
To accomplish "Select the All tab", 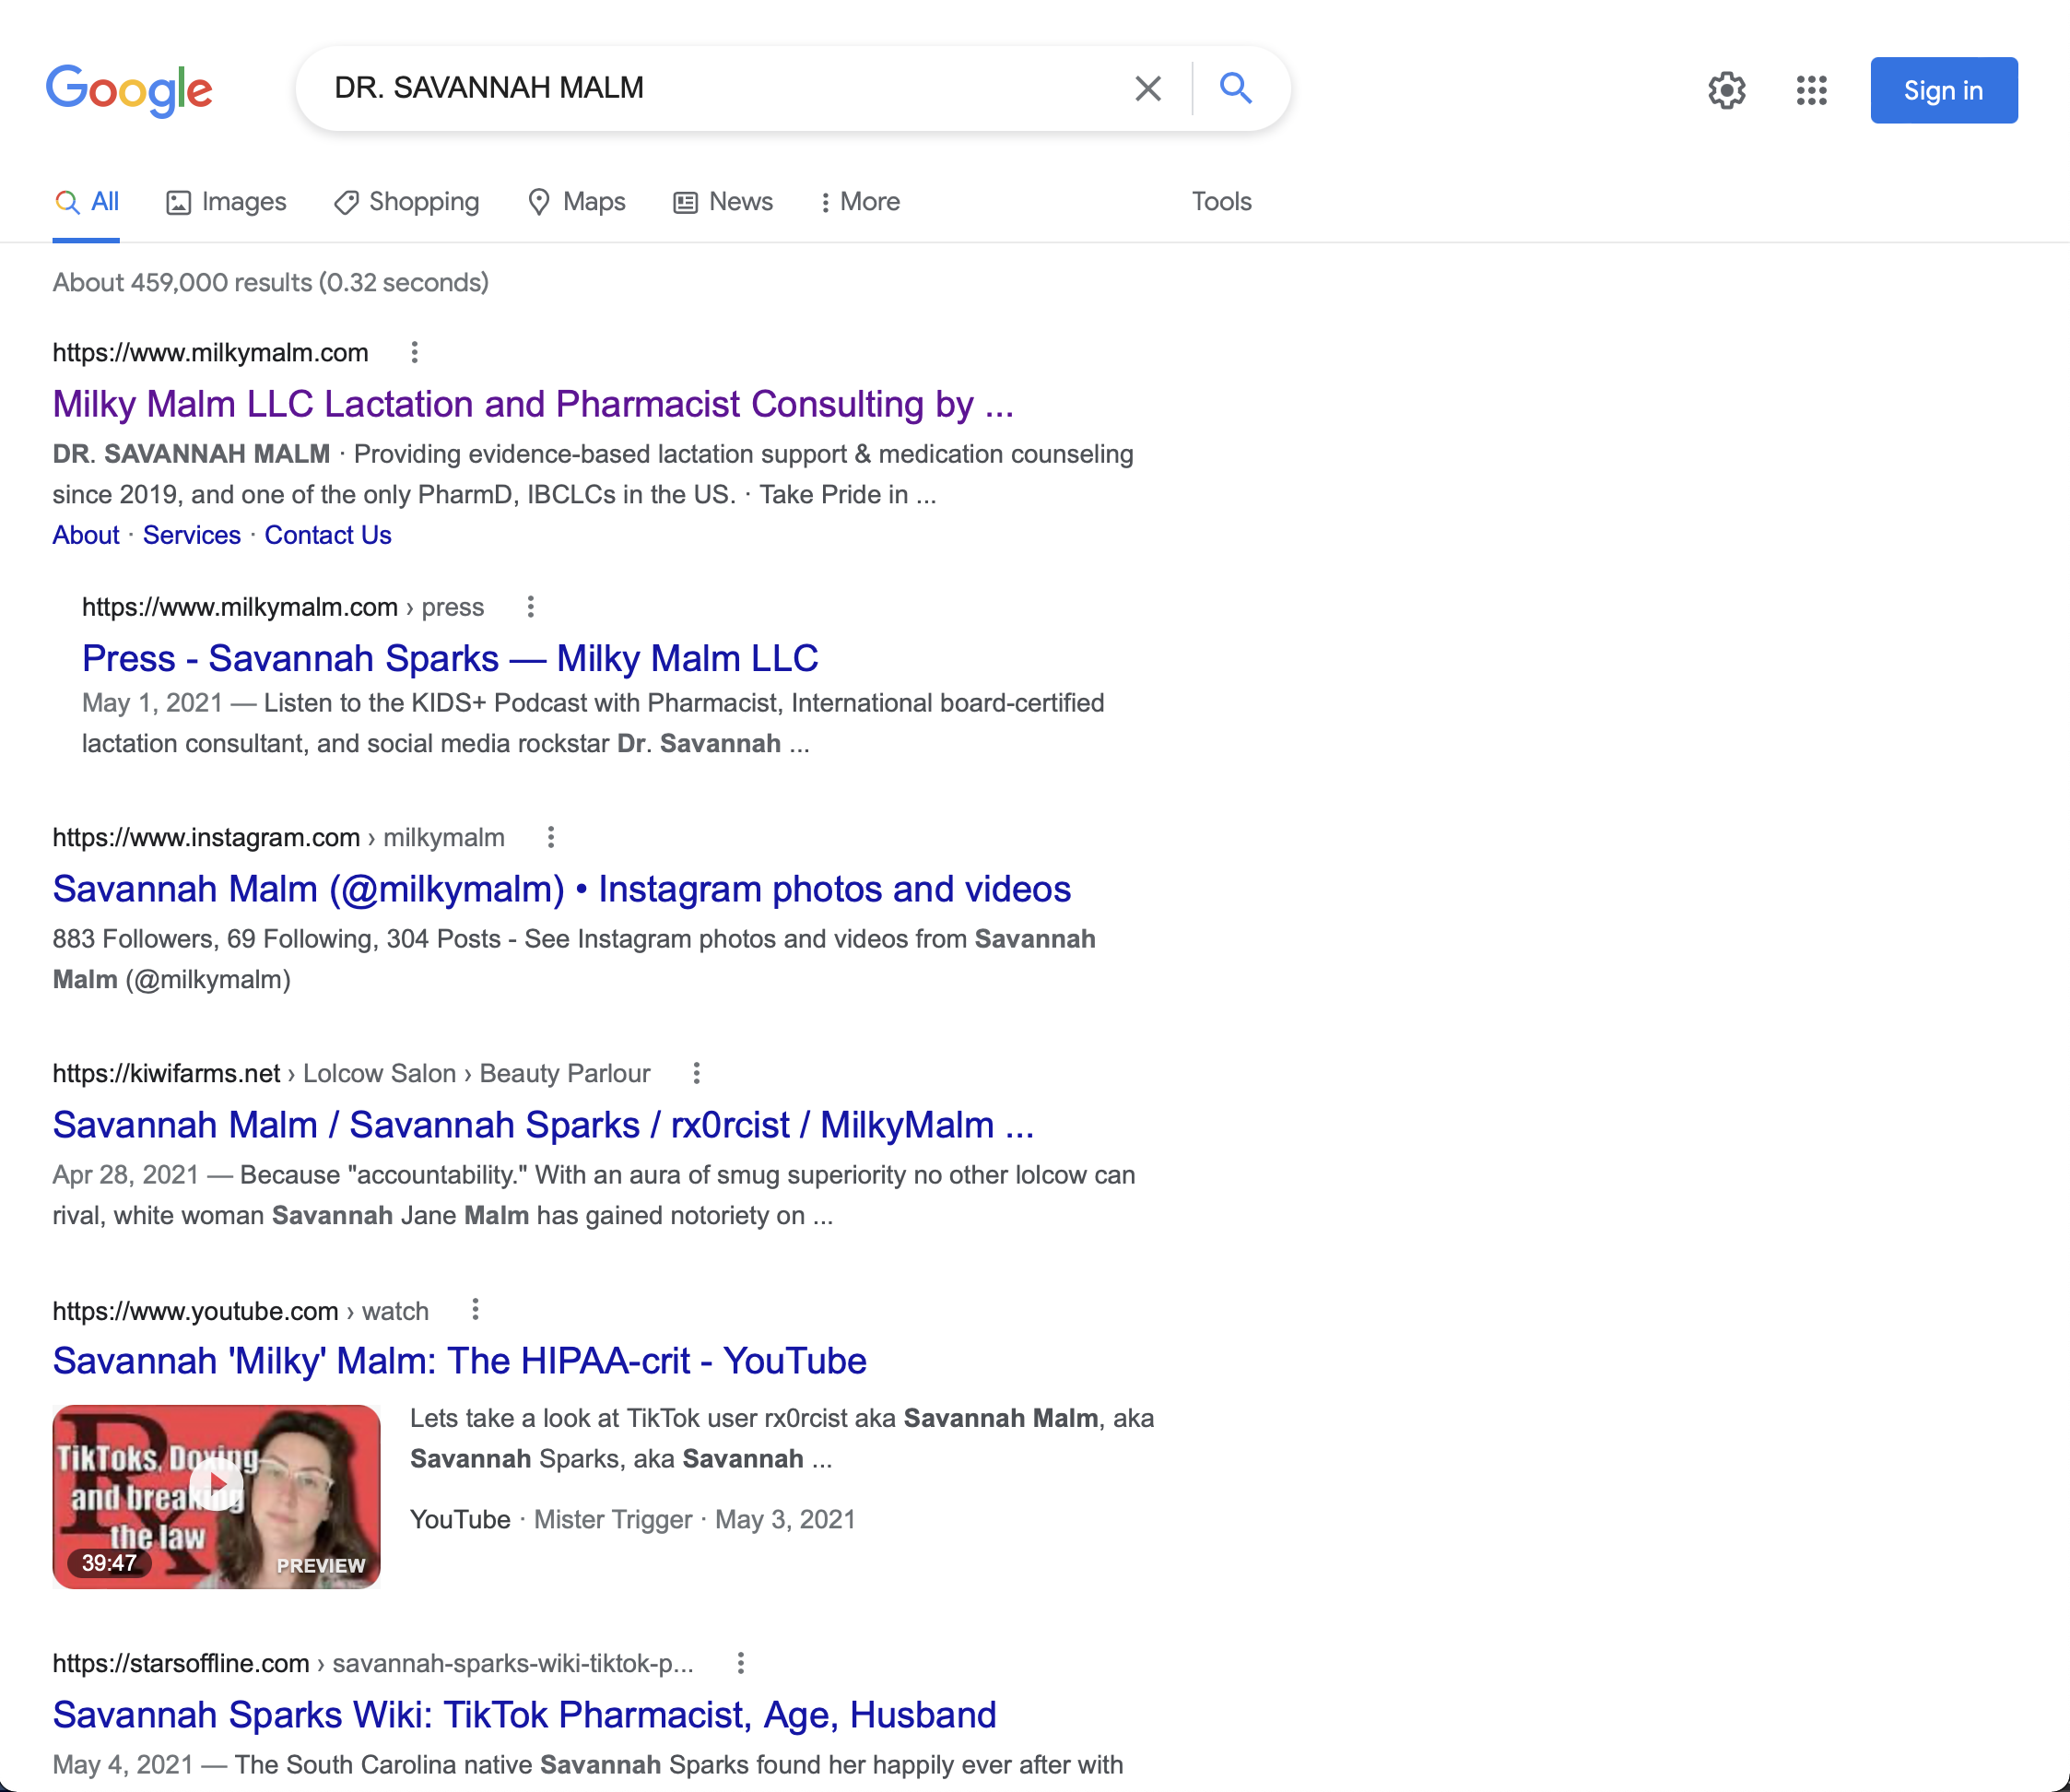I will 86,202.
